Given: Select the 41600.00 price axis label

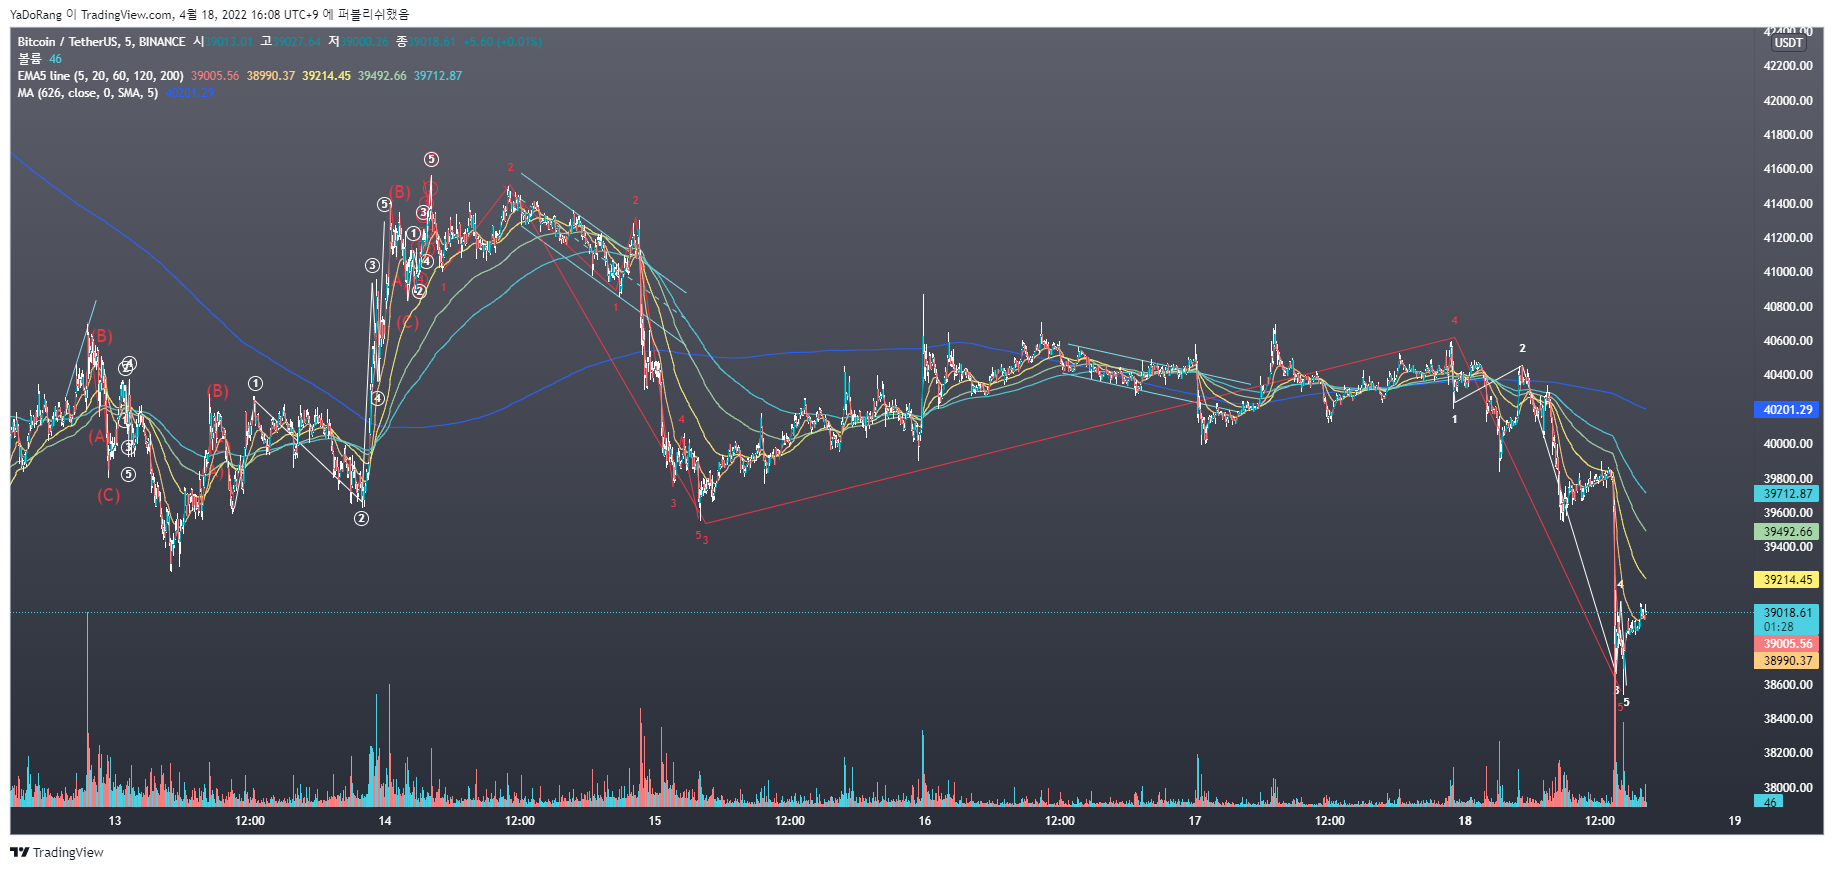Looking at the screenshot, I should [1788, 169].
